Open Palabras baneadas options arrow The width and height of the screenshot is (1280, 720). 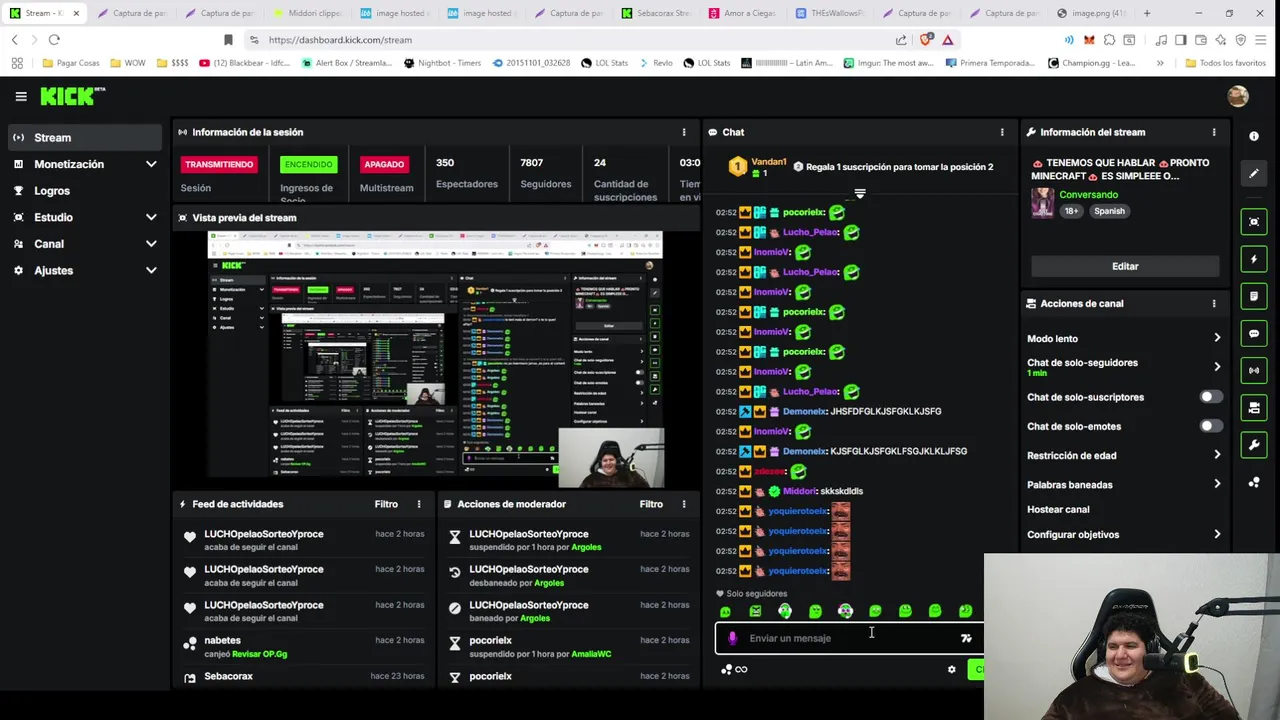[x=1217, y=484]
